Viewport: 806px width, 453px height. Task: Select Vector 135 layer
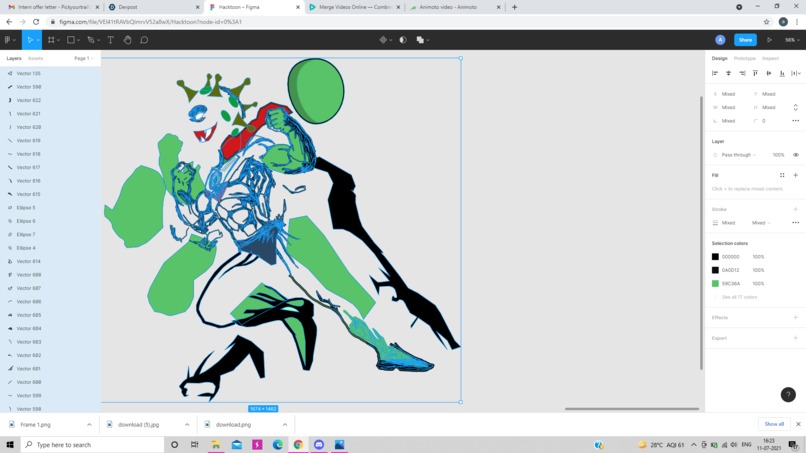pyautogui.click(x=50, y=74)
